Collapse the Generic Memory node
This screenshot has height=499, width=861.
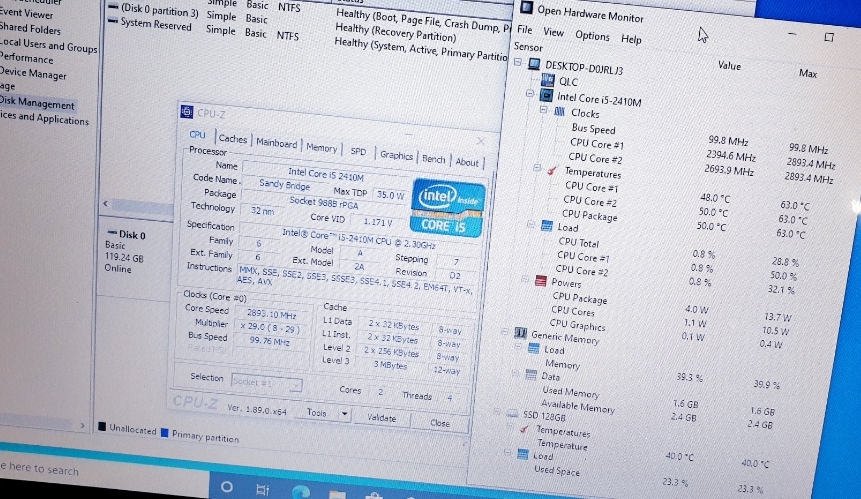(x=505, y=331)
